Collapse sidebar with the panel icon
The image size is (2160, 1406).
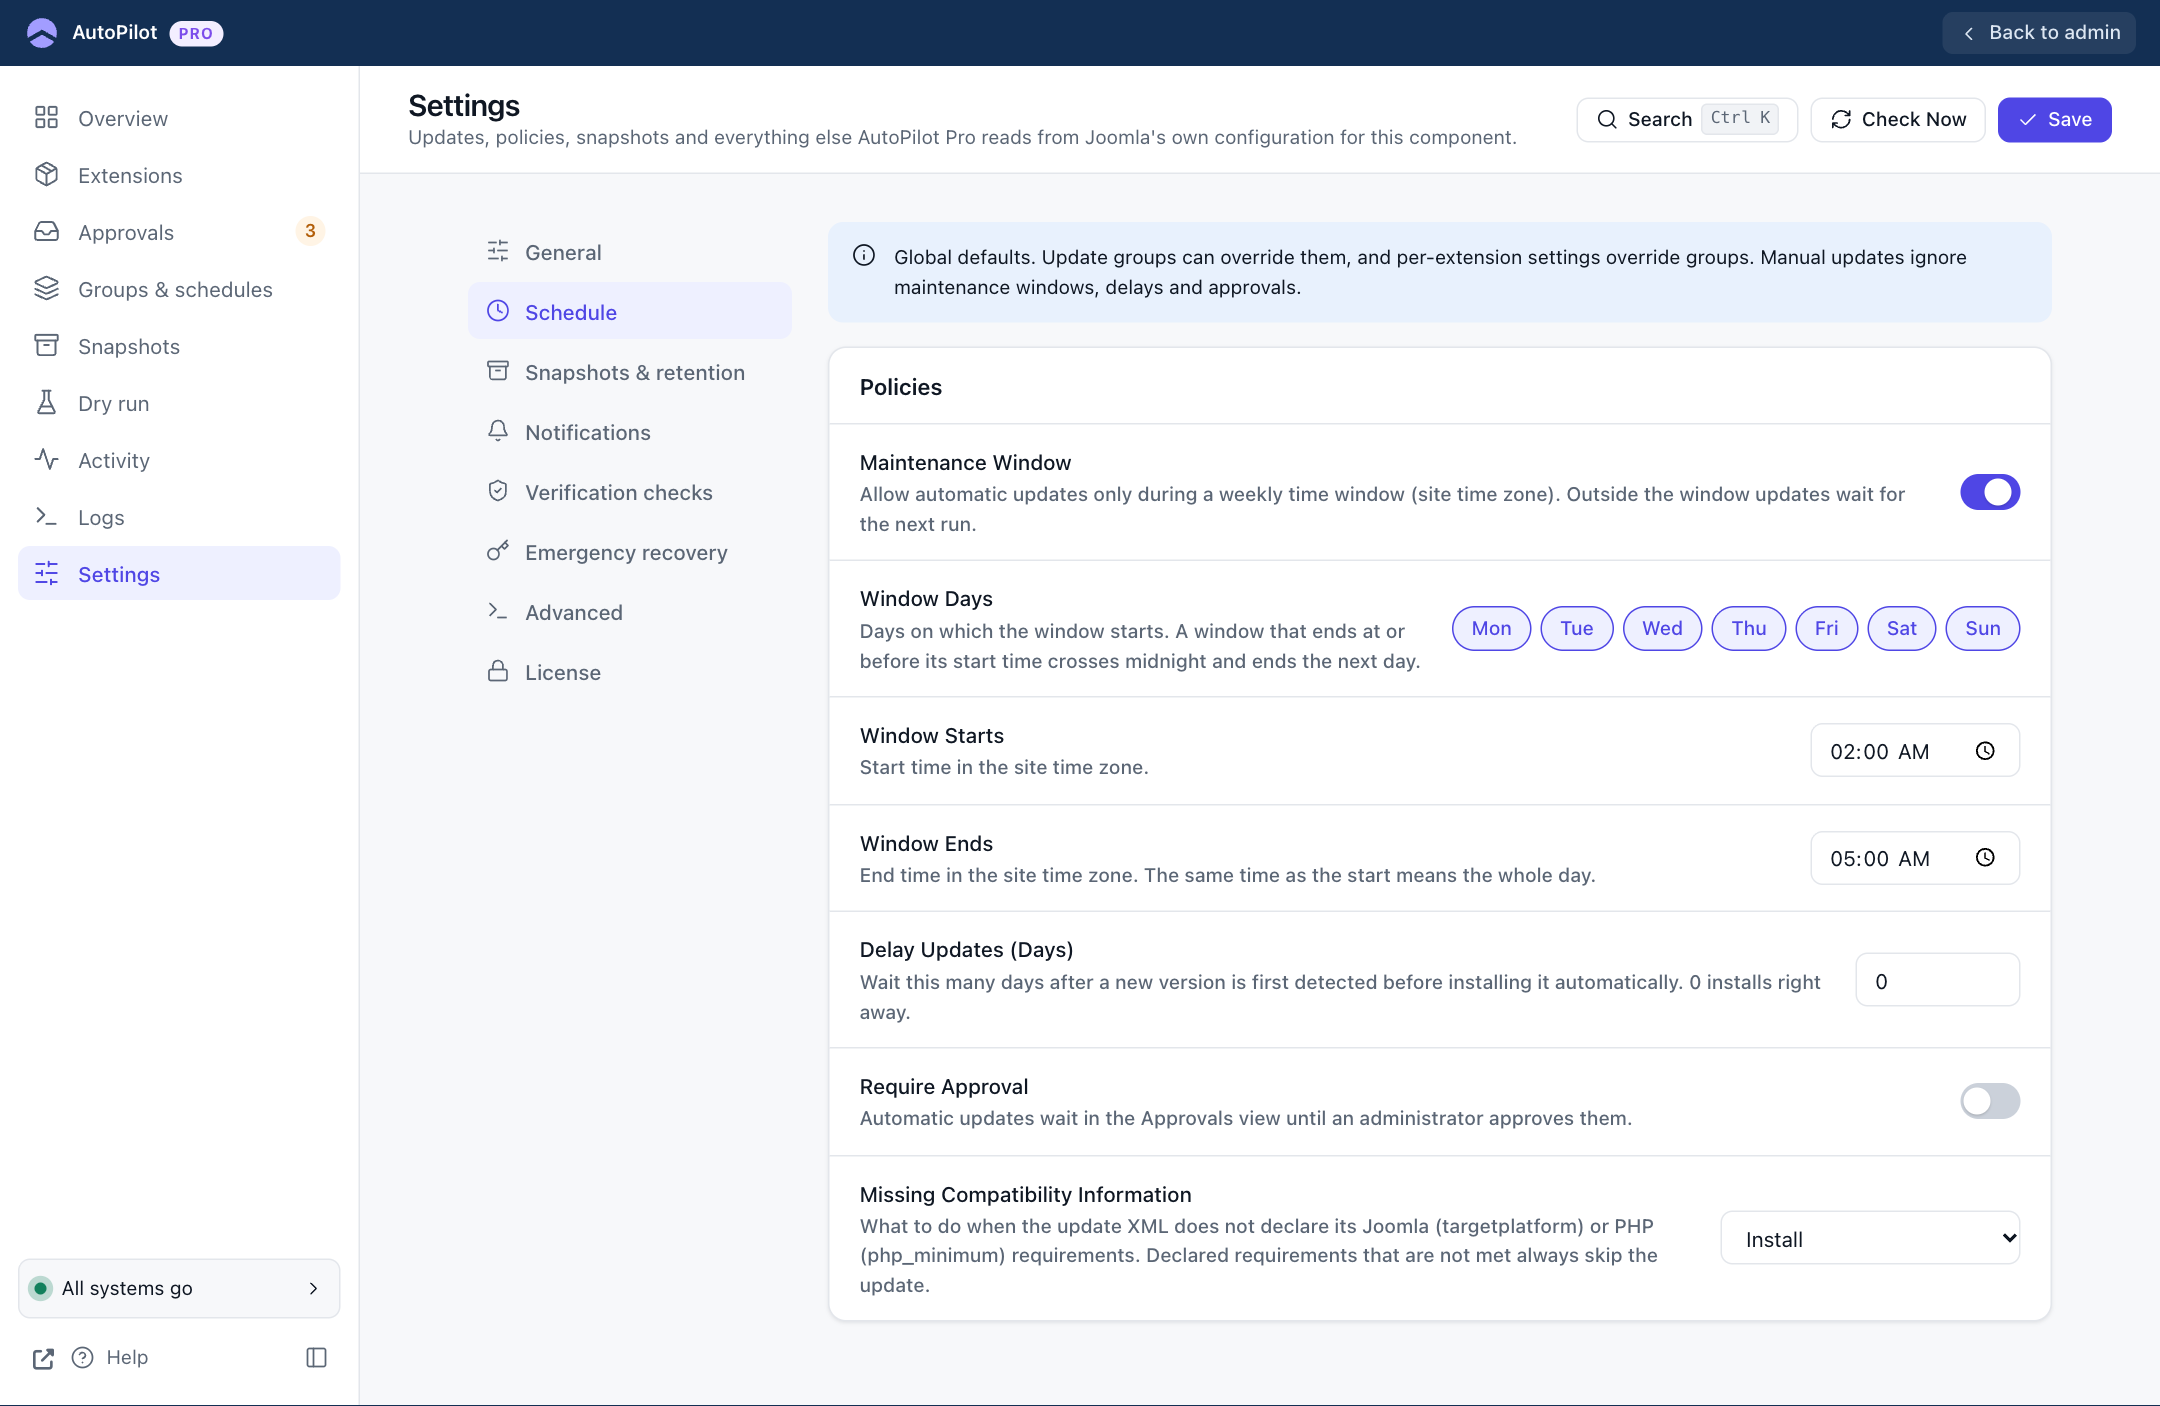[316, 1358]
